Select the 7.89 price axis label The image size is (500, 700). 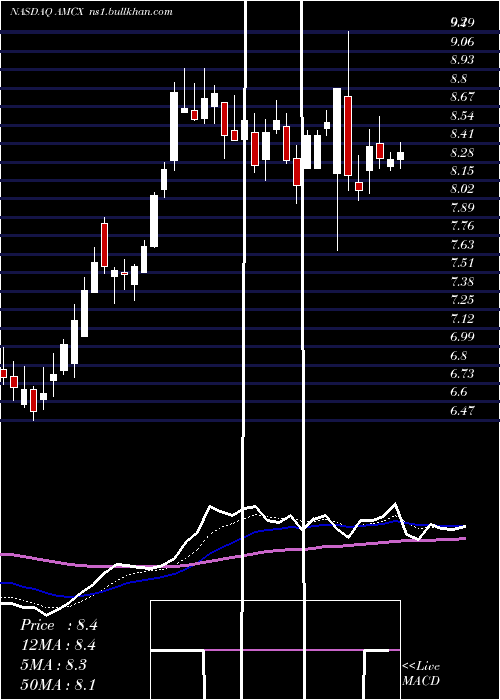pos(462,208)
